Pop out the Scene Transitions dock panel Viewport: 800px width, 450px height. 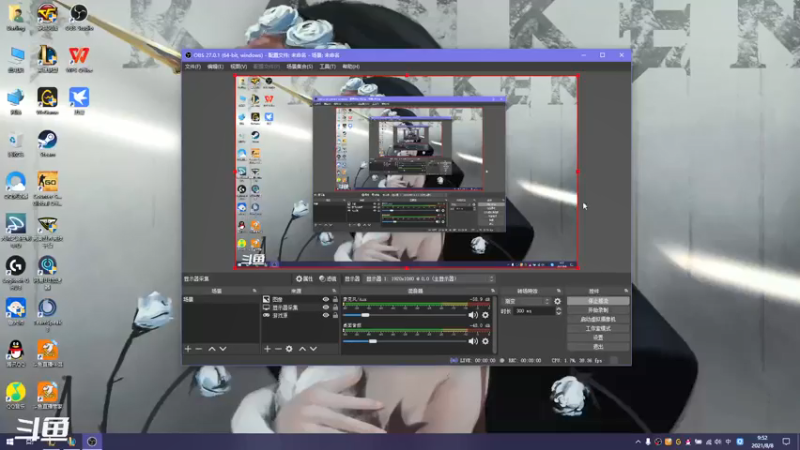[x=559, y=291]
